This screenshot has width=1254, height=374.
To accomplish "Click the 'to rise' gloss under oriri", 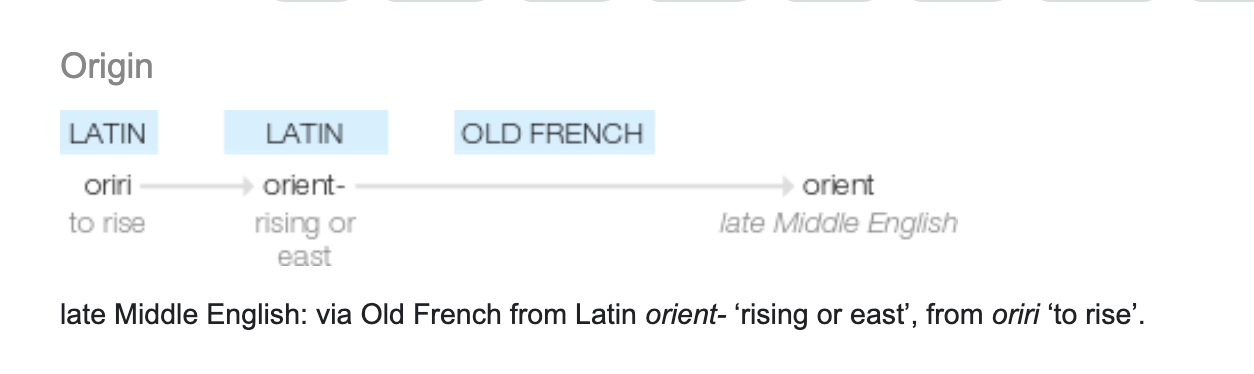I will pyautogui.click(x=107, y=223).
